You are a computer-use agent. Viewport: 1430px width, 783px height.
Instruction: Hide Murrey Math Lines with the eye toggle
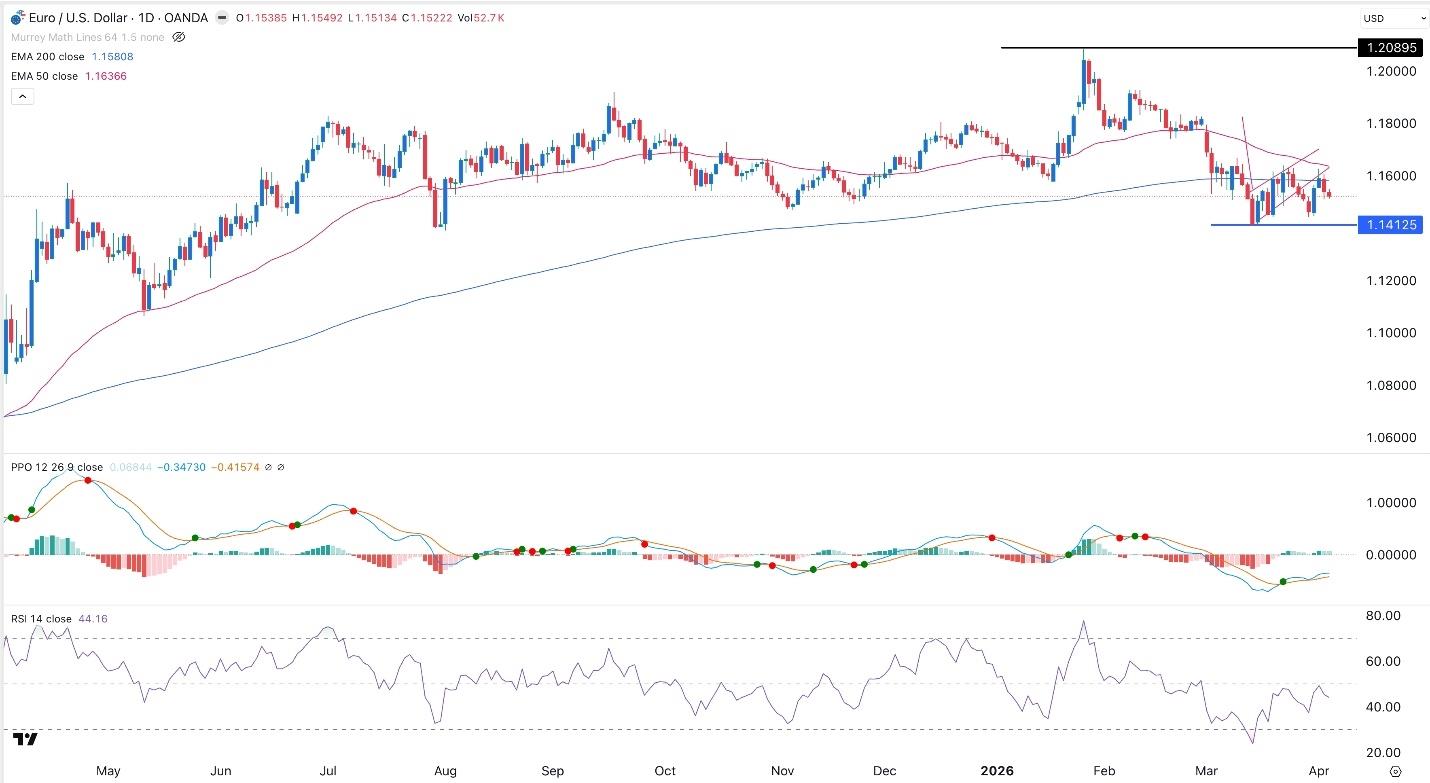(178, 36)
